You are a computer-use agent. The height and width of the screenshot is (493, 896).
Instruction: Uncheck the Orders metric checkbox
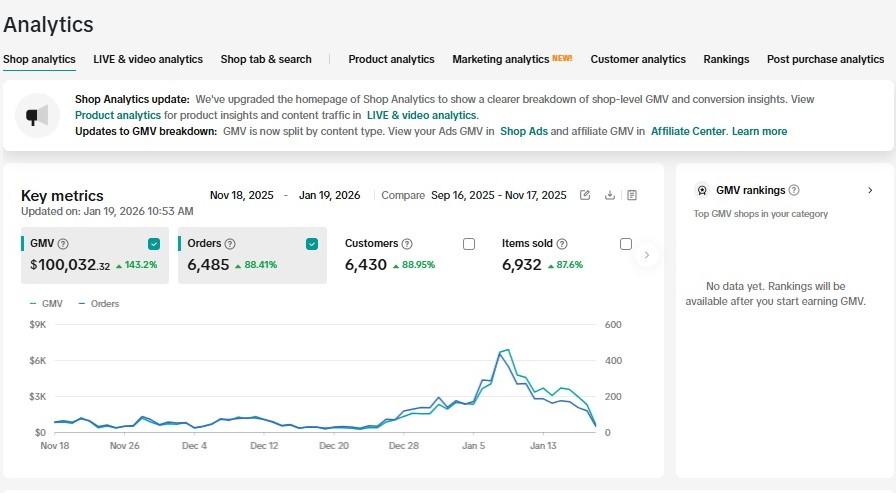[312, 244]
